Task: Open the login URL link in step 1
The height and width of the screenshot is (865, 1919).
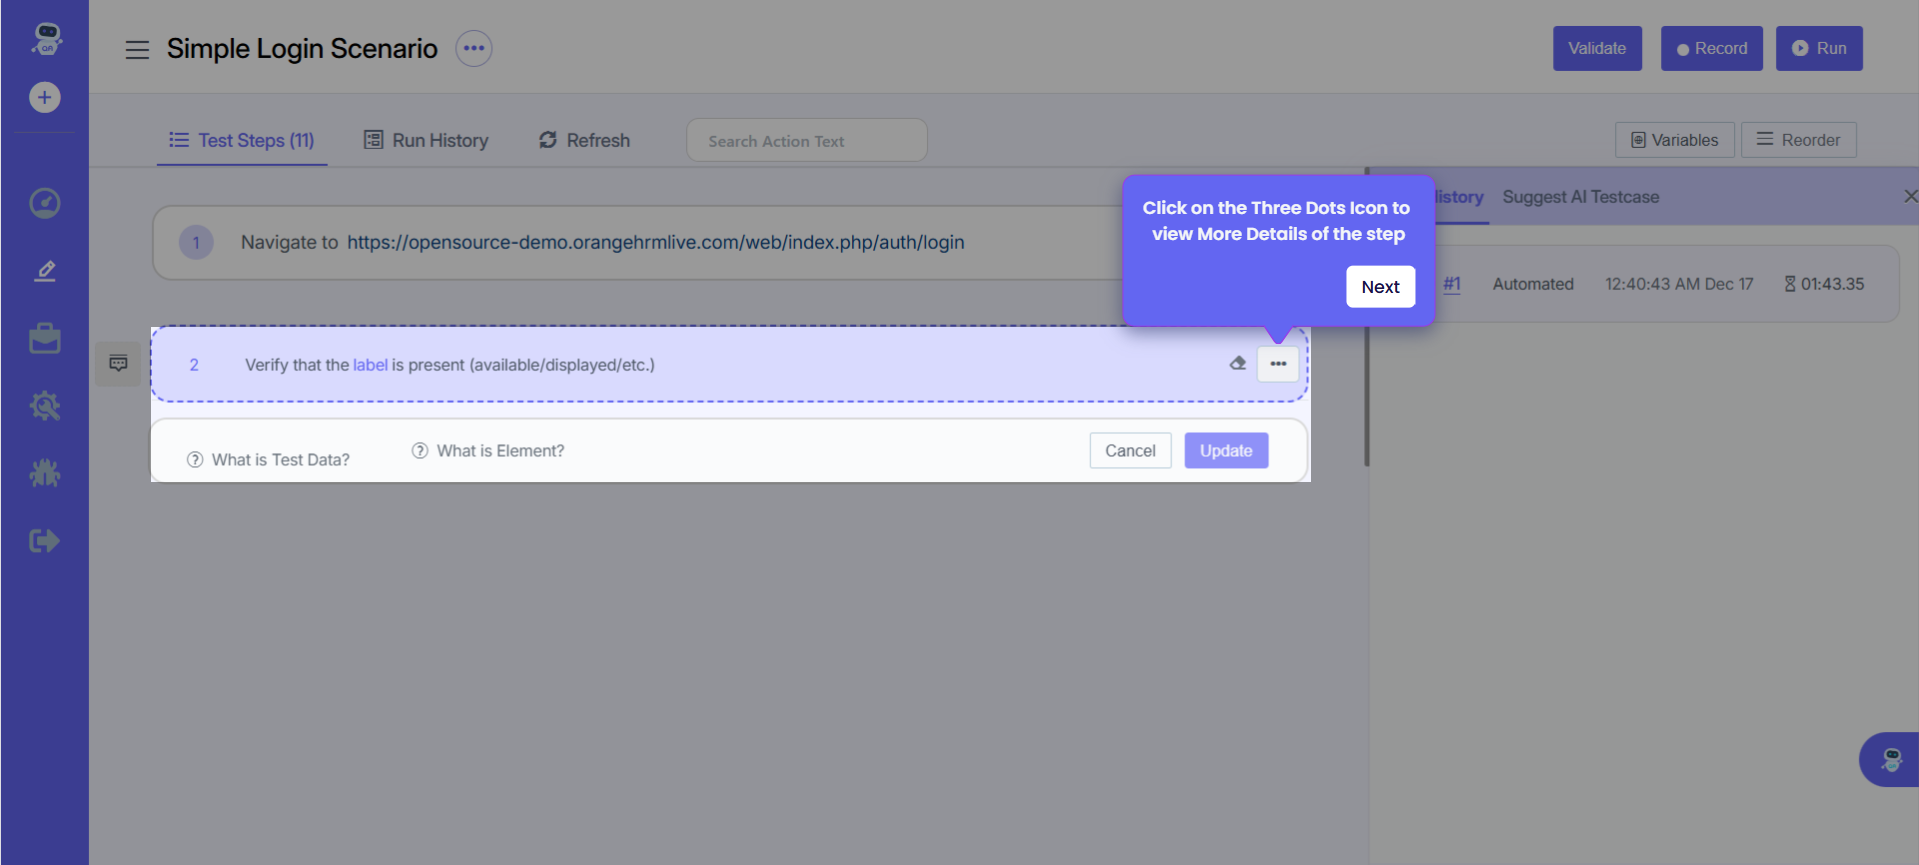Action: click(655, 242)
